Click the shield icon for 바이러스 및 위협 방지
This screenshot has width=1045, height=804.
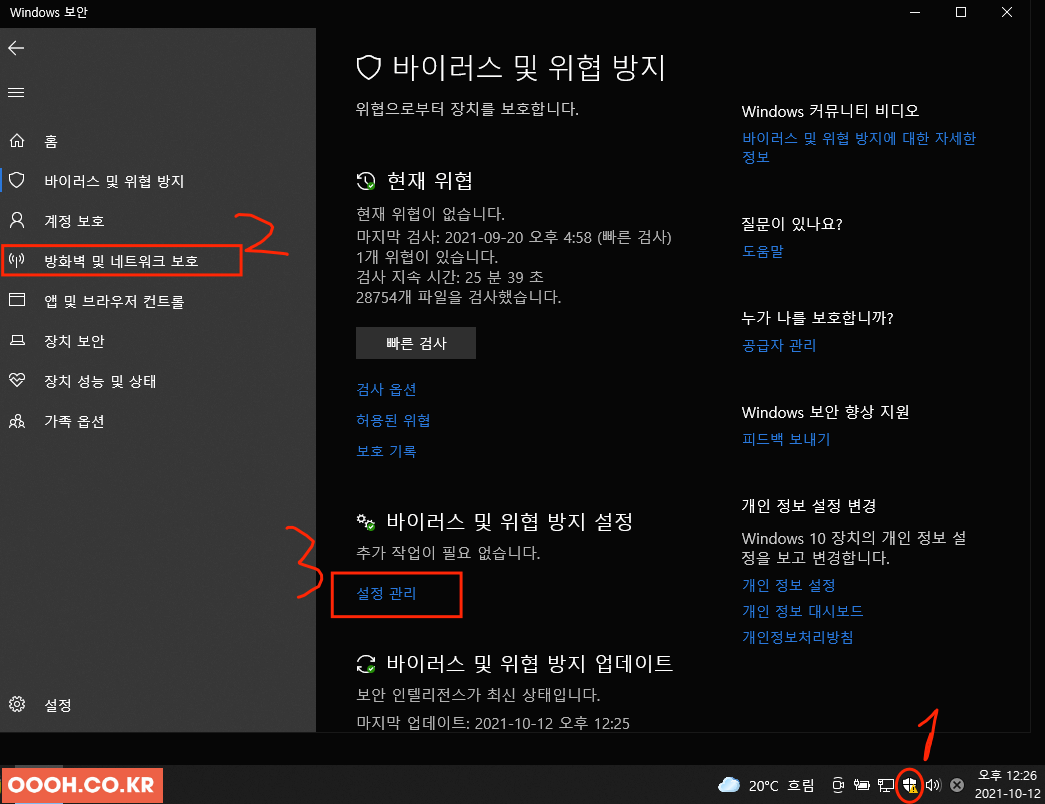point(17,180)
